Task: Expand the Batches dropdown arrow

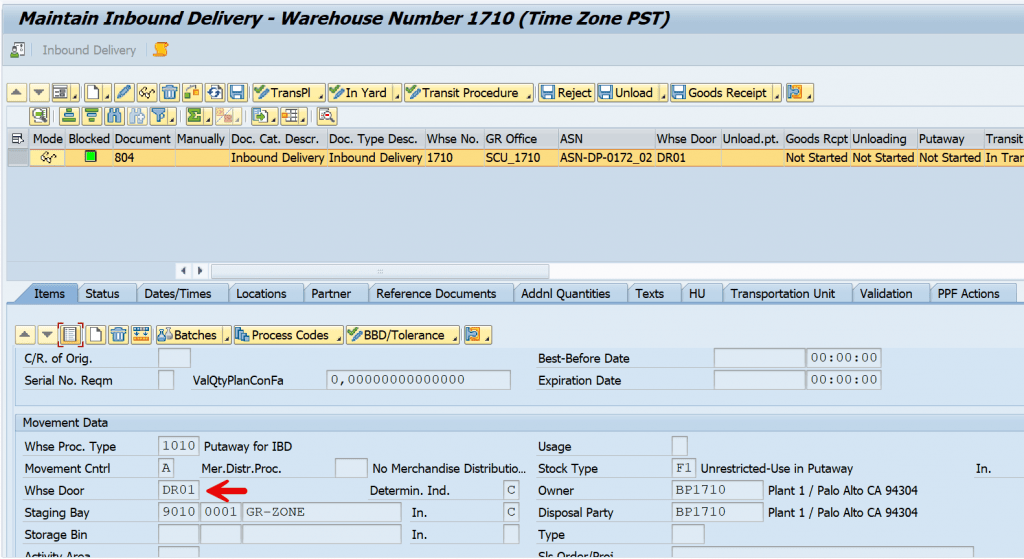Action: click(x=227, y=338)
